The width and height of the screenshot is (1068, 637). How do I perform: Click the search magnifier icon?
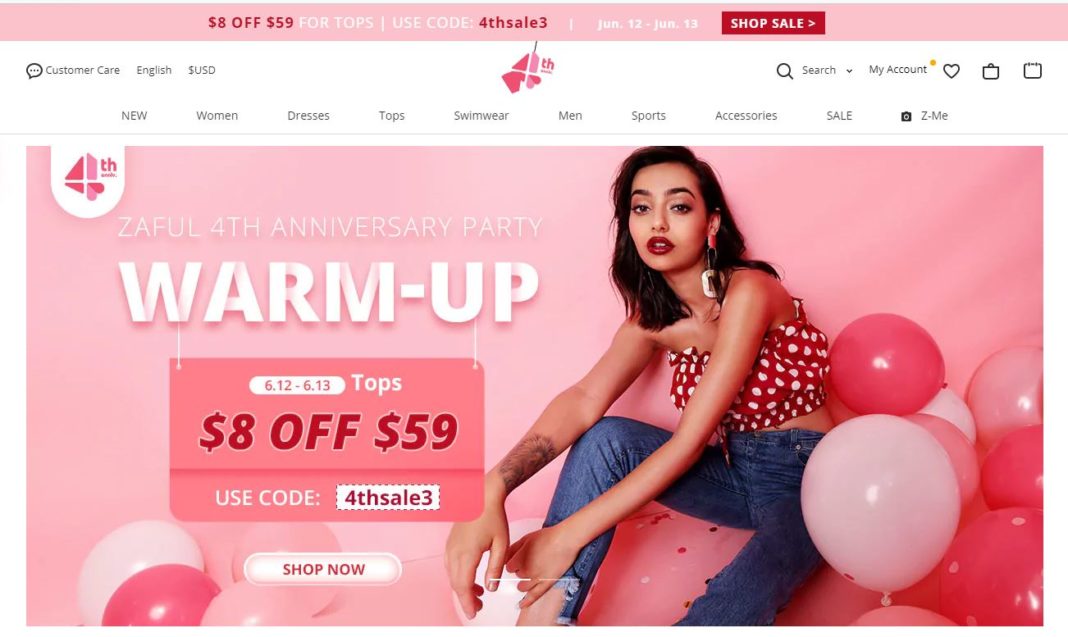[785, 71]
